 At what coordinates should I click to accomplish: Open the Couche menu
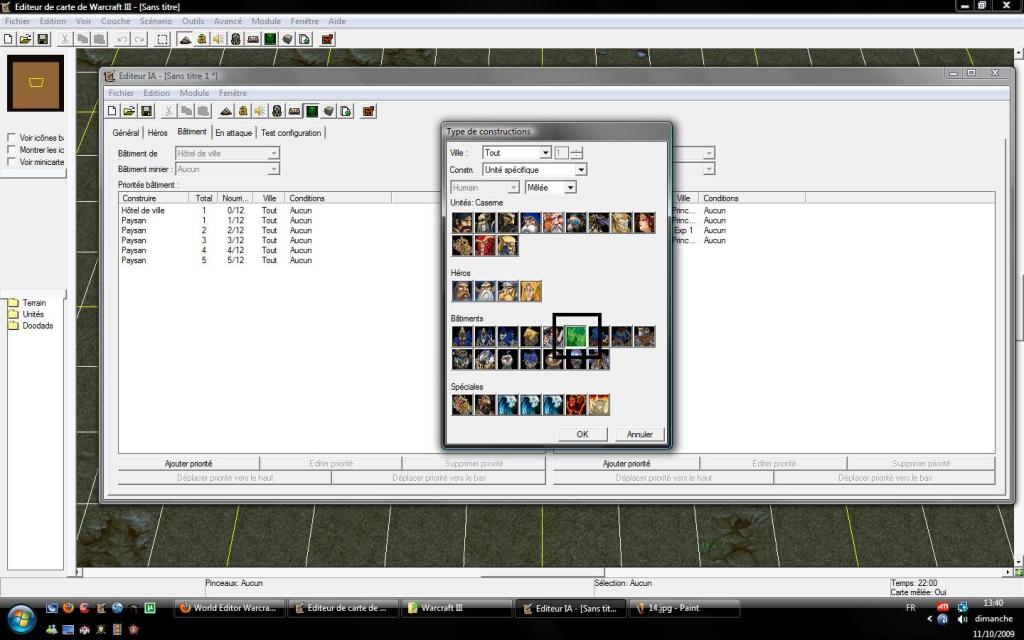[116, 21]
